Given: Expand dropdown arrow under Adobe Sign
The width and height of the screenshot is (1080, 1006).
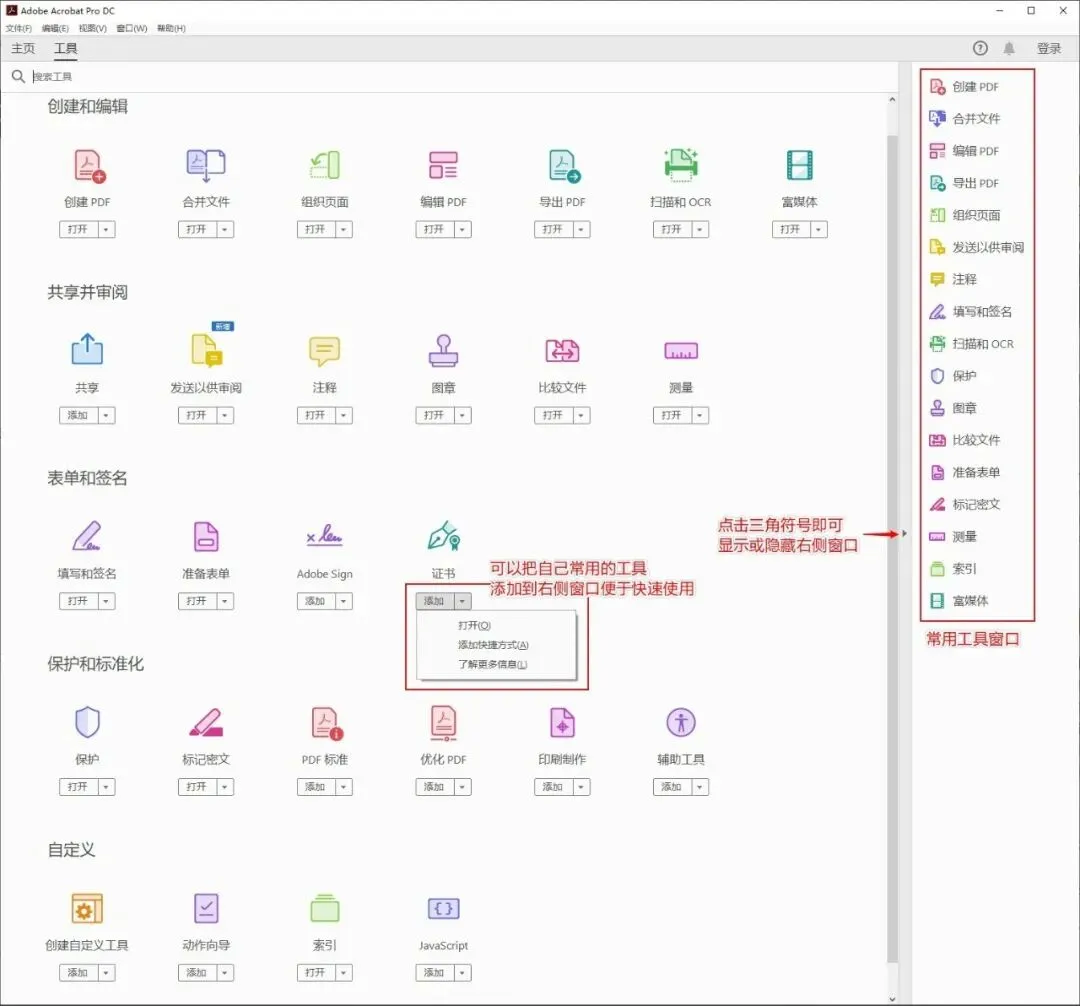Looking at the screenshot, I should pos(344,601).
